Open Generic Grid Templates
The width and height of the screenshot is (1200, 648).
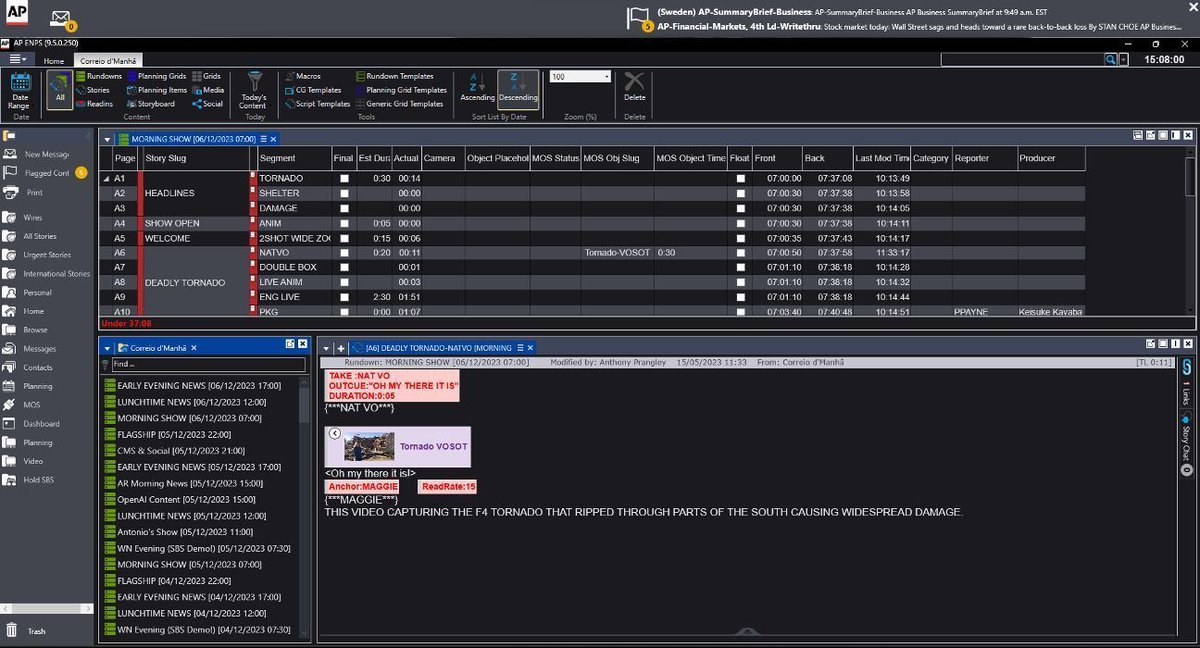(x=399, y=104)
